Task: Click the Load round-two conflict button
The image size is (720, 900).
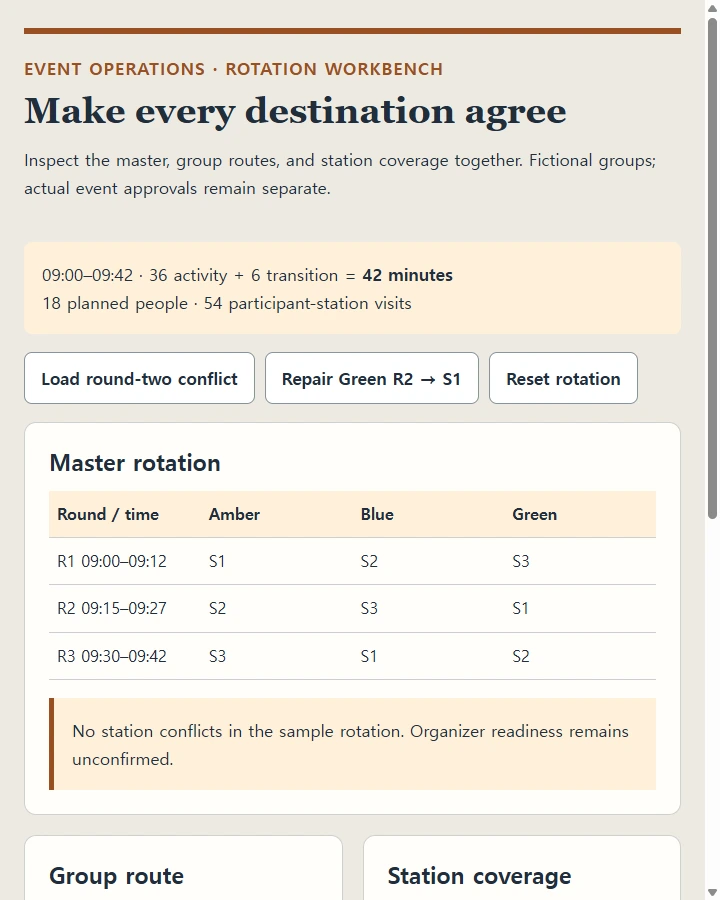Action: [139, 378]
